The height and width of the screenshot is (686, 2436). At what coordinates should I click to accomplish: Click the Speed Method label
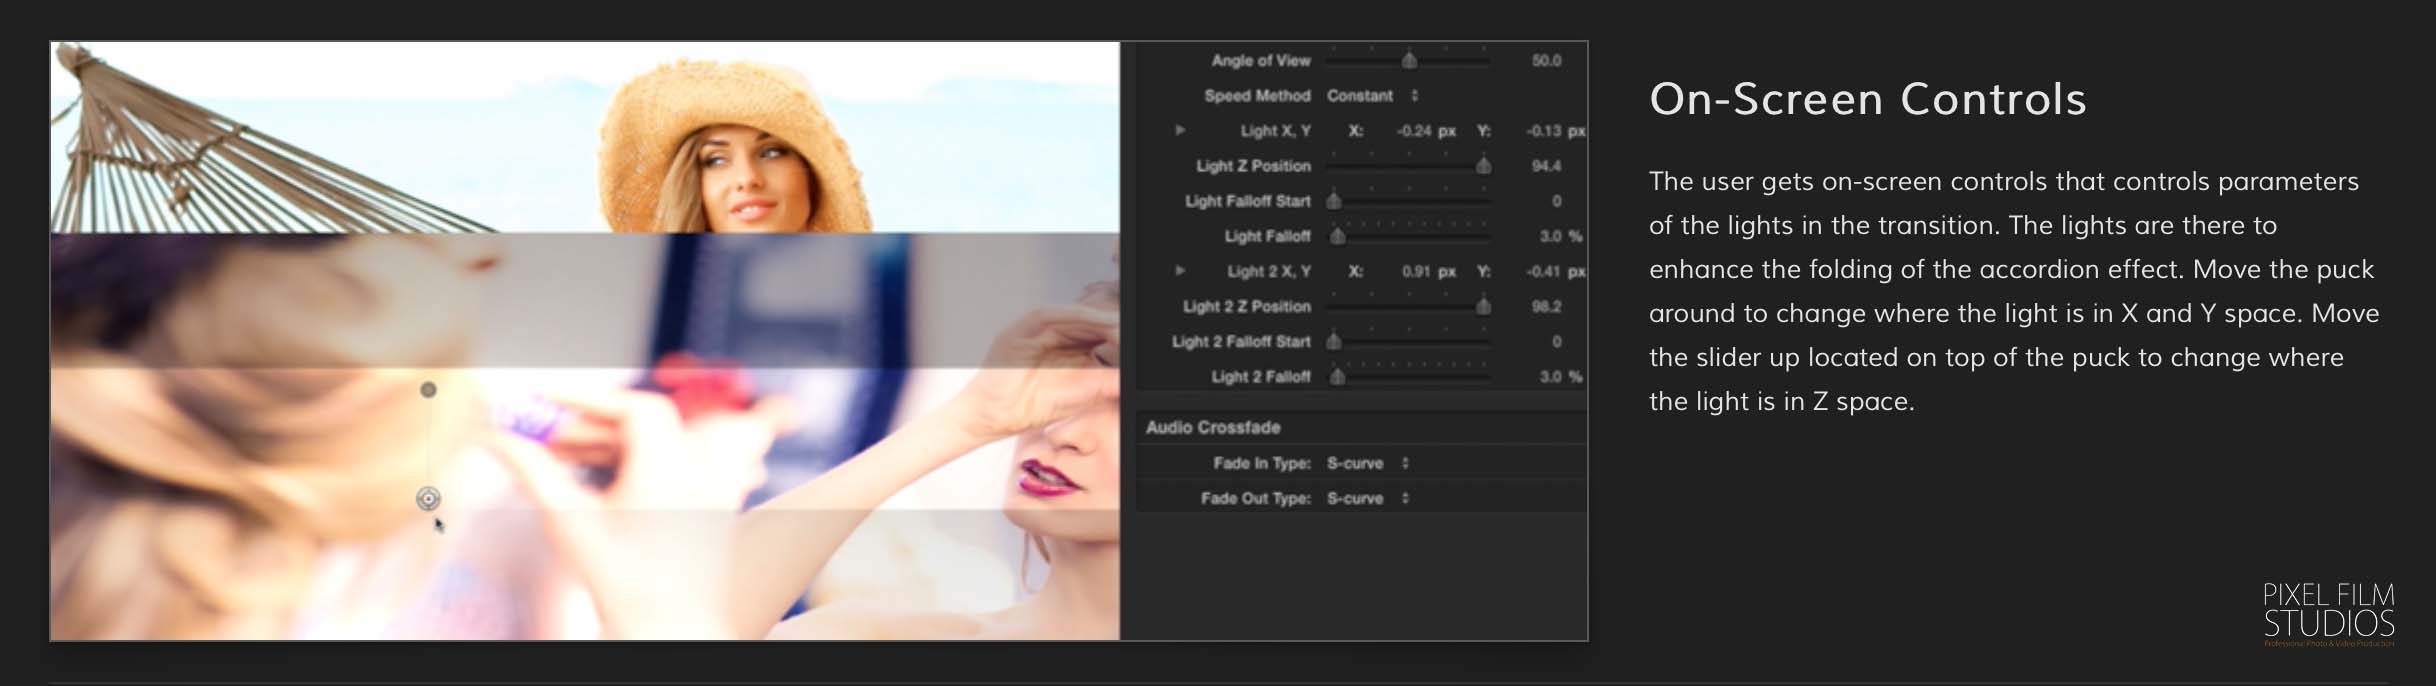click(1257, 96)
